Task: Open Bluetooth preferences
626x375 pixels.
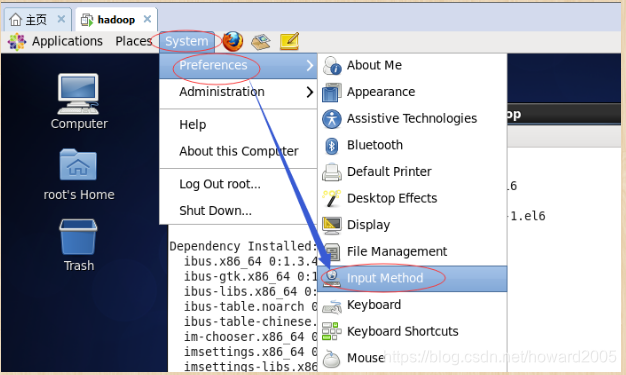Action: tap(412, 145)
